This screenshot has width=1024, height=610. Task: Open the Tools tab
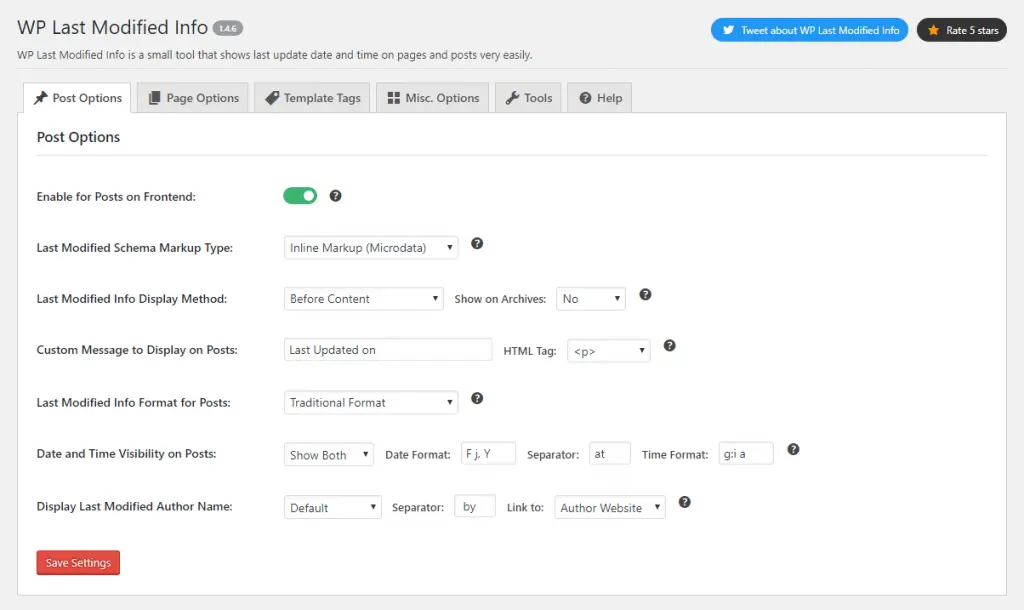click(x=528, y=98)
